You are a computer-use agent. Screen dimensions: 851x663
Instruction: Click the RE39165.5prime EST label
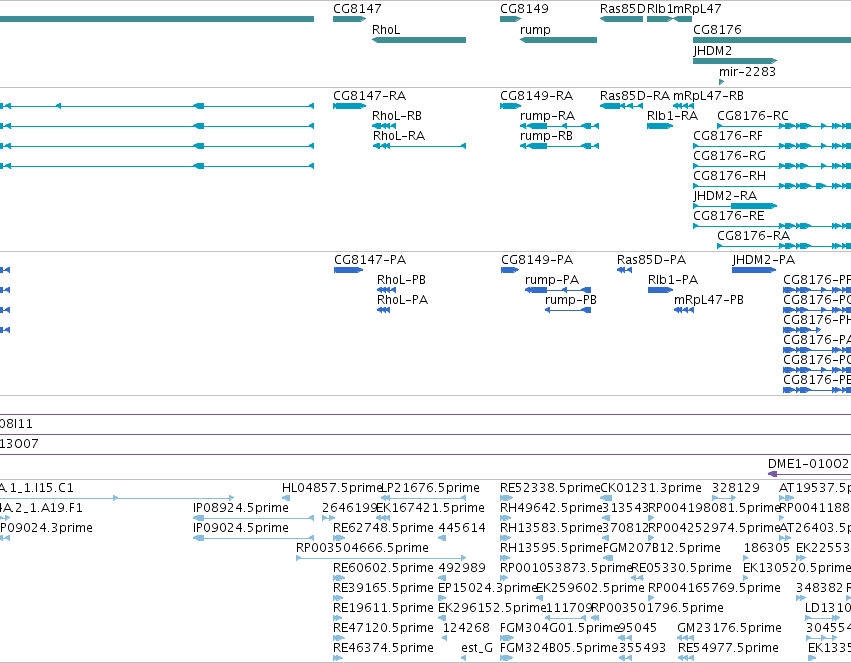(x=383, y=589)
